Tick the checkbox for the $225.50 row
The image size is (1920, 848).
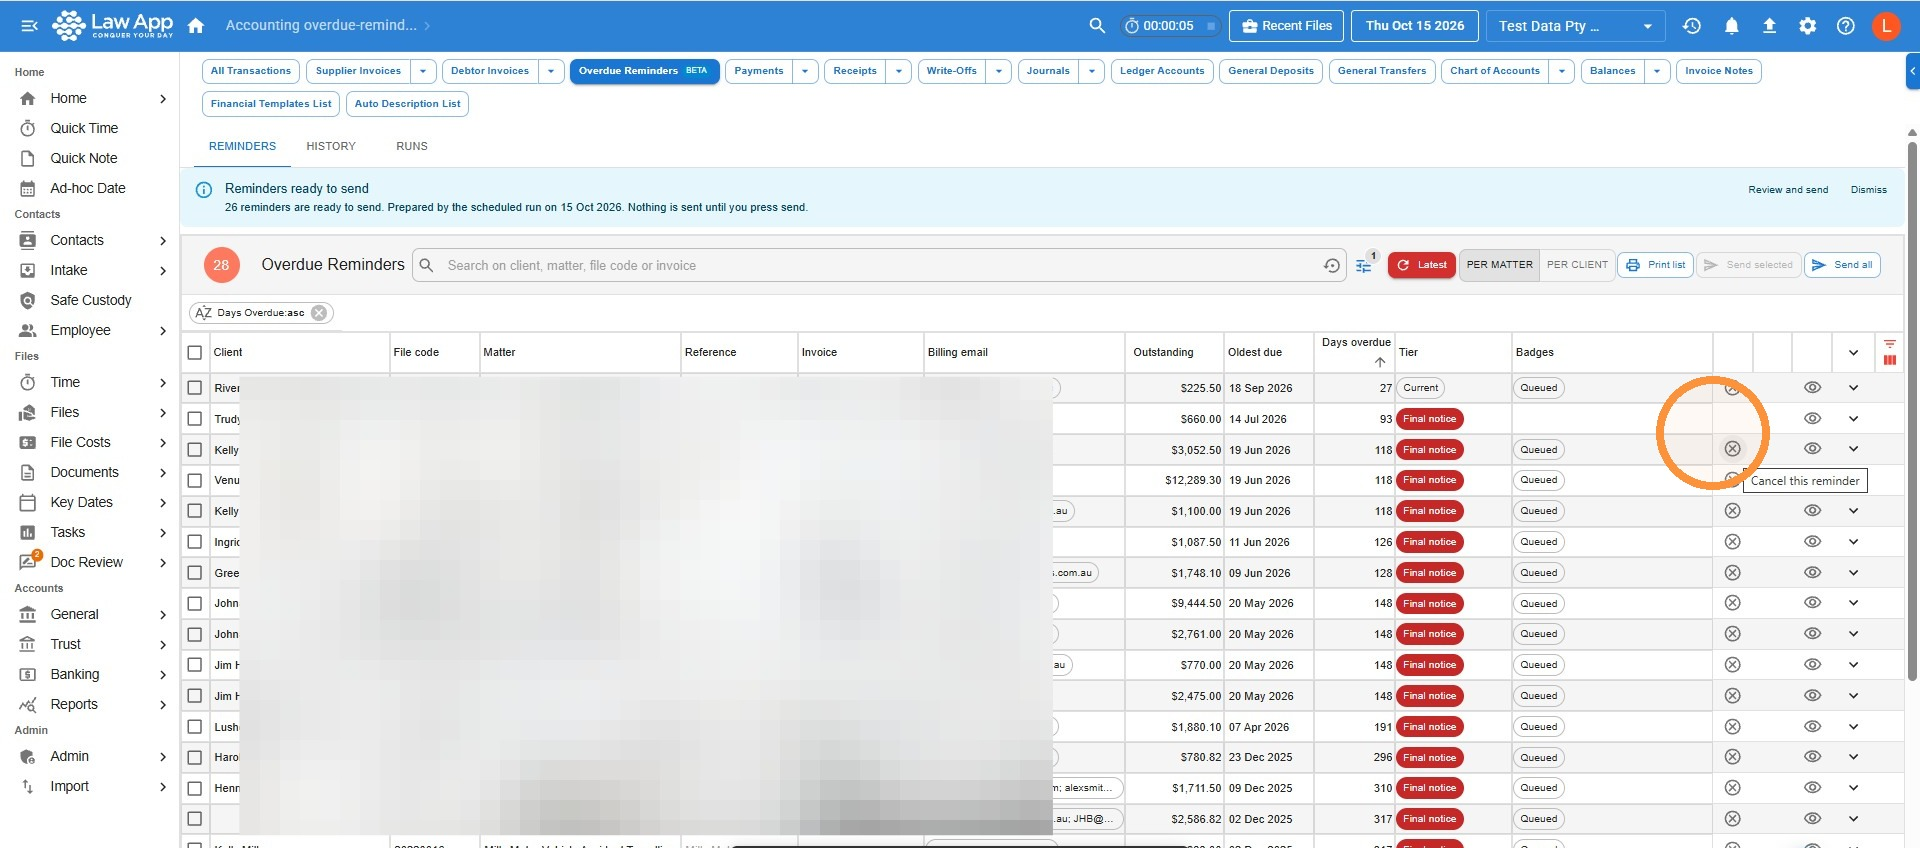point(195,388)
